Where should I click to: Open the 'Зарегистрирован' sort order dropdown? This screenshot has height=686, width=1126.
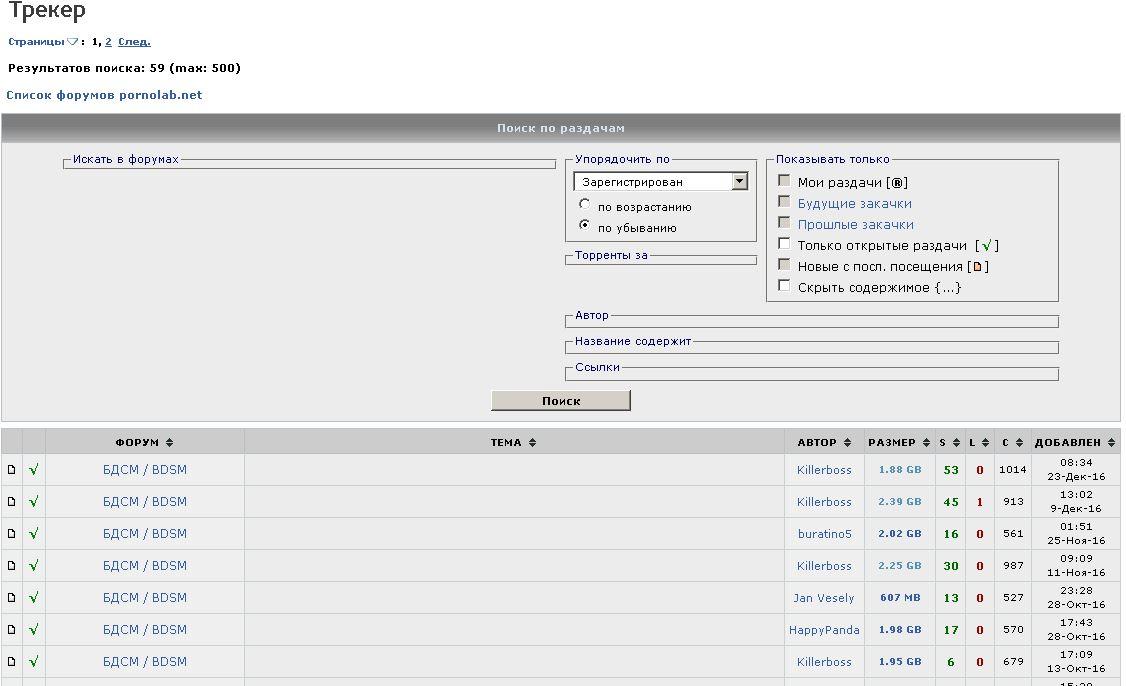point(739,182)
